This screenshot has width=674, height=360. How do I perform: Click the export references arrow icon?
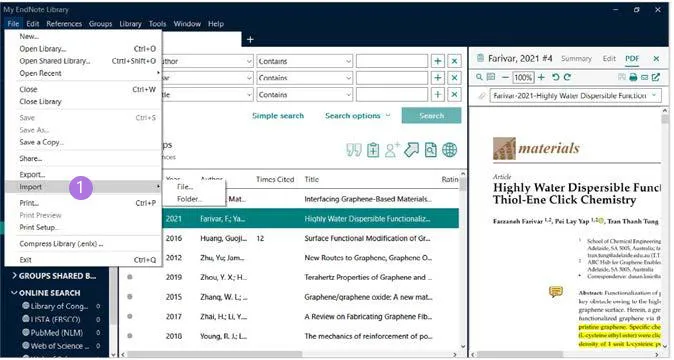coord(411,150)
